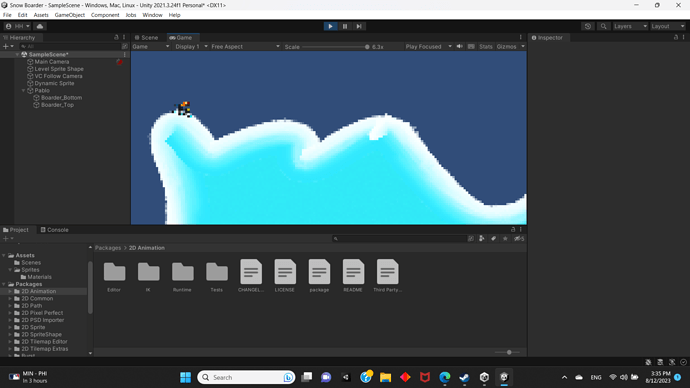The height and width of the screenshot is (388, 690).
Task: Open the Undo History icon
Action: click(x=588, y=26)
